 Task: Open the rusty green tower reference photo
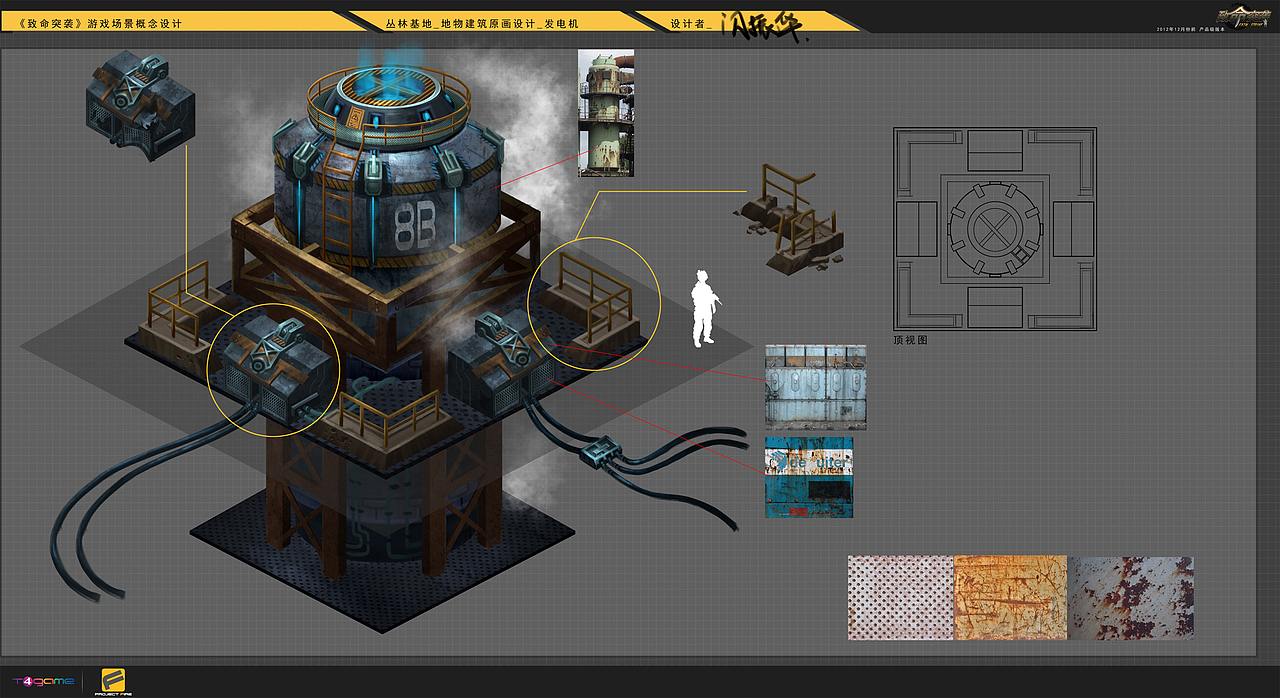(x=606, y=114)
